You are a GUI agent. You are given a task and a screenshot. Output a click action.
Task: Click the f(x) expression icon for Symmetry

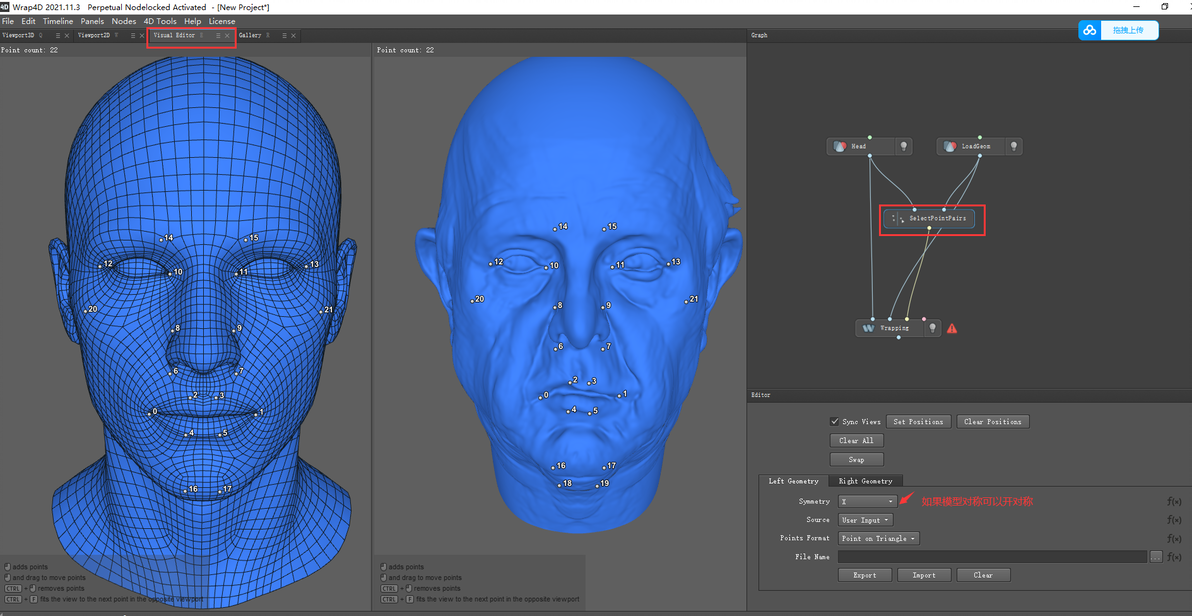tap(1174, 502)
